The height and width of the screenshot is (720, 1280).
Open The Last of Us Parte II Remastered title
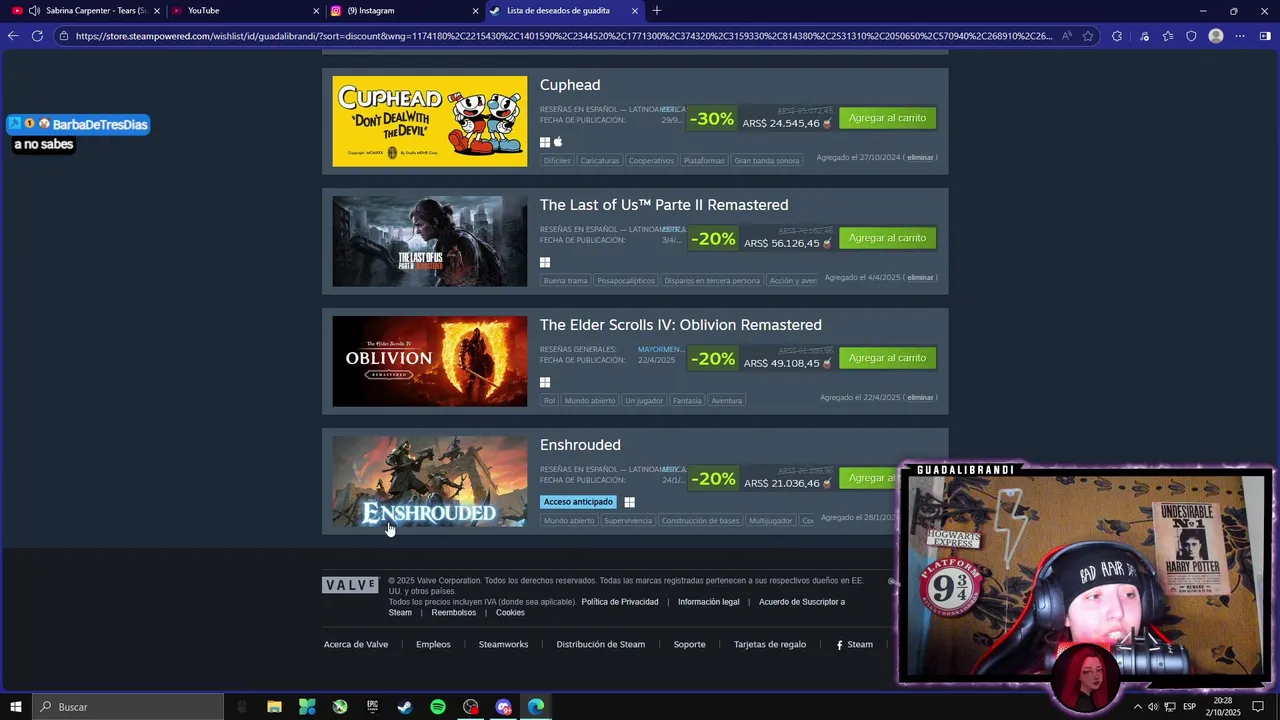point(664,205)
